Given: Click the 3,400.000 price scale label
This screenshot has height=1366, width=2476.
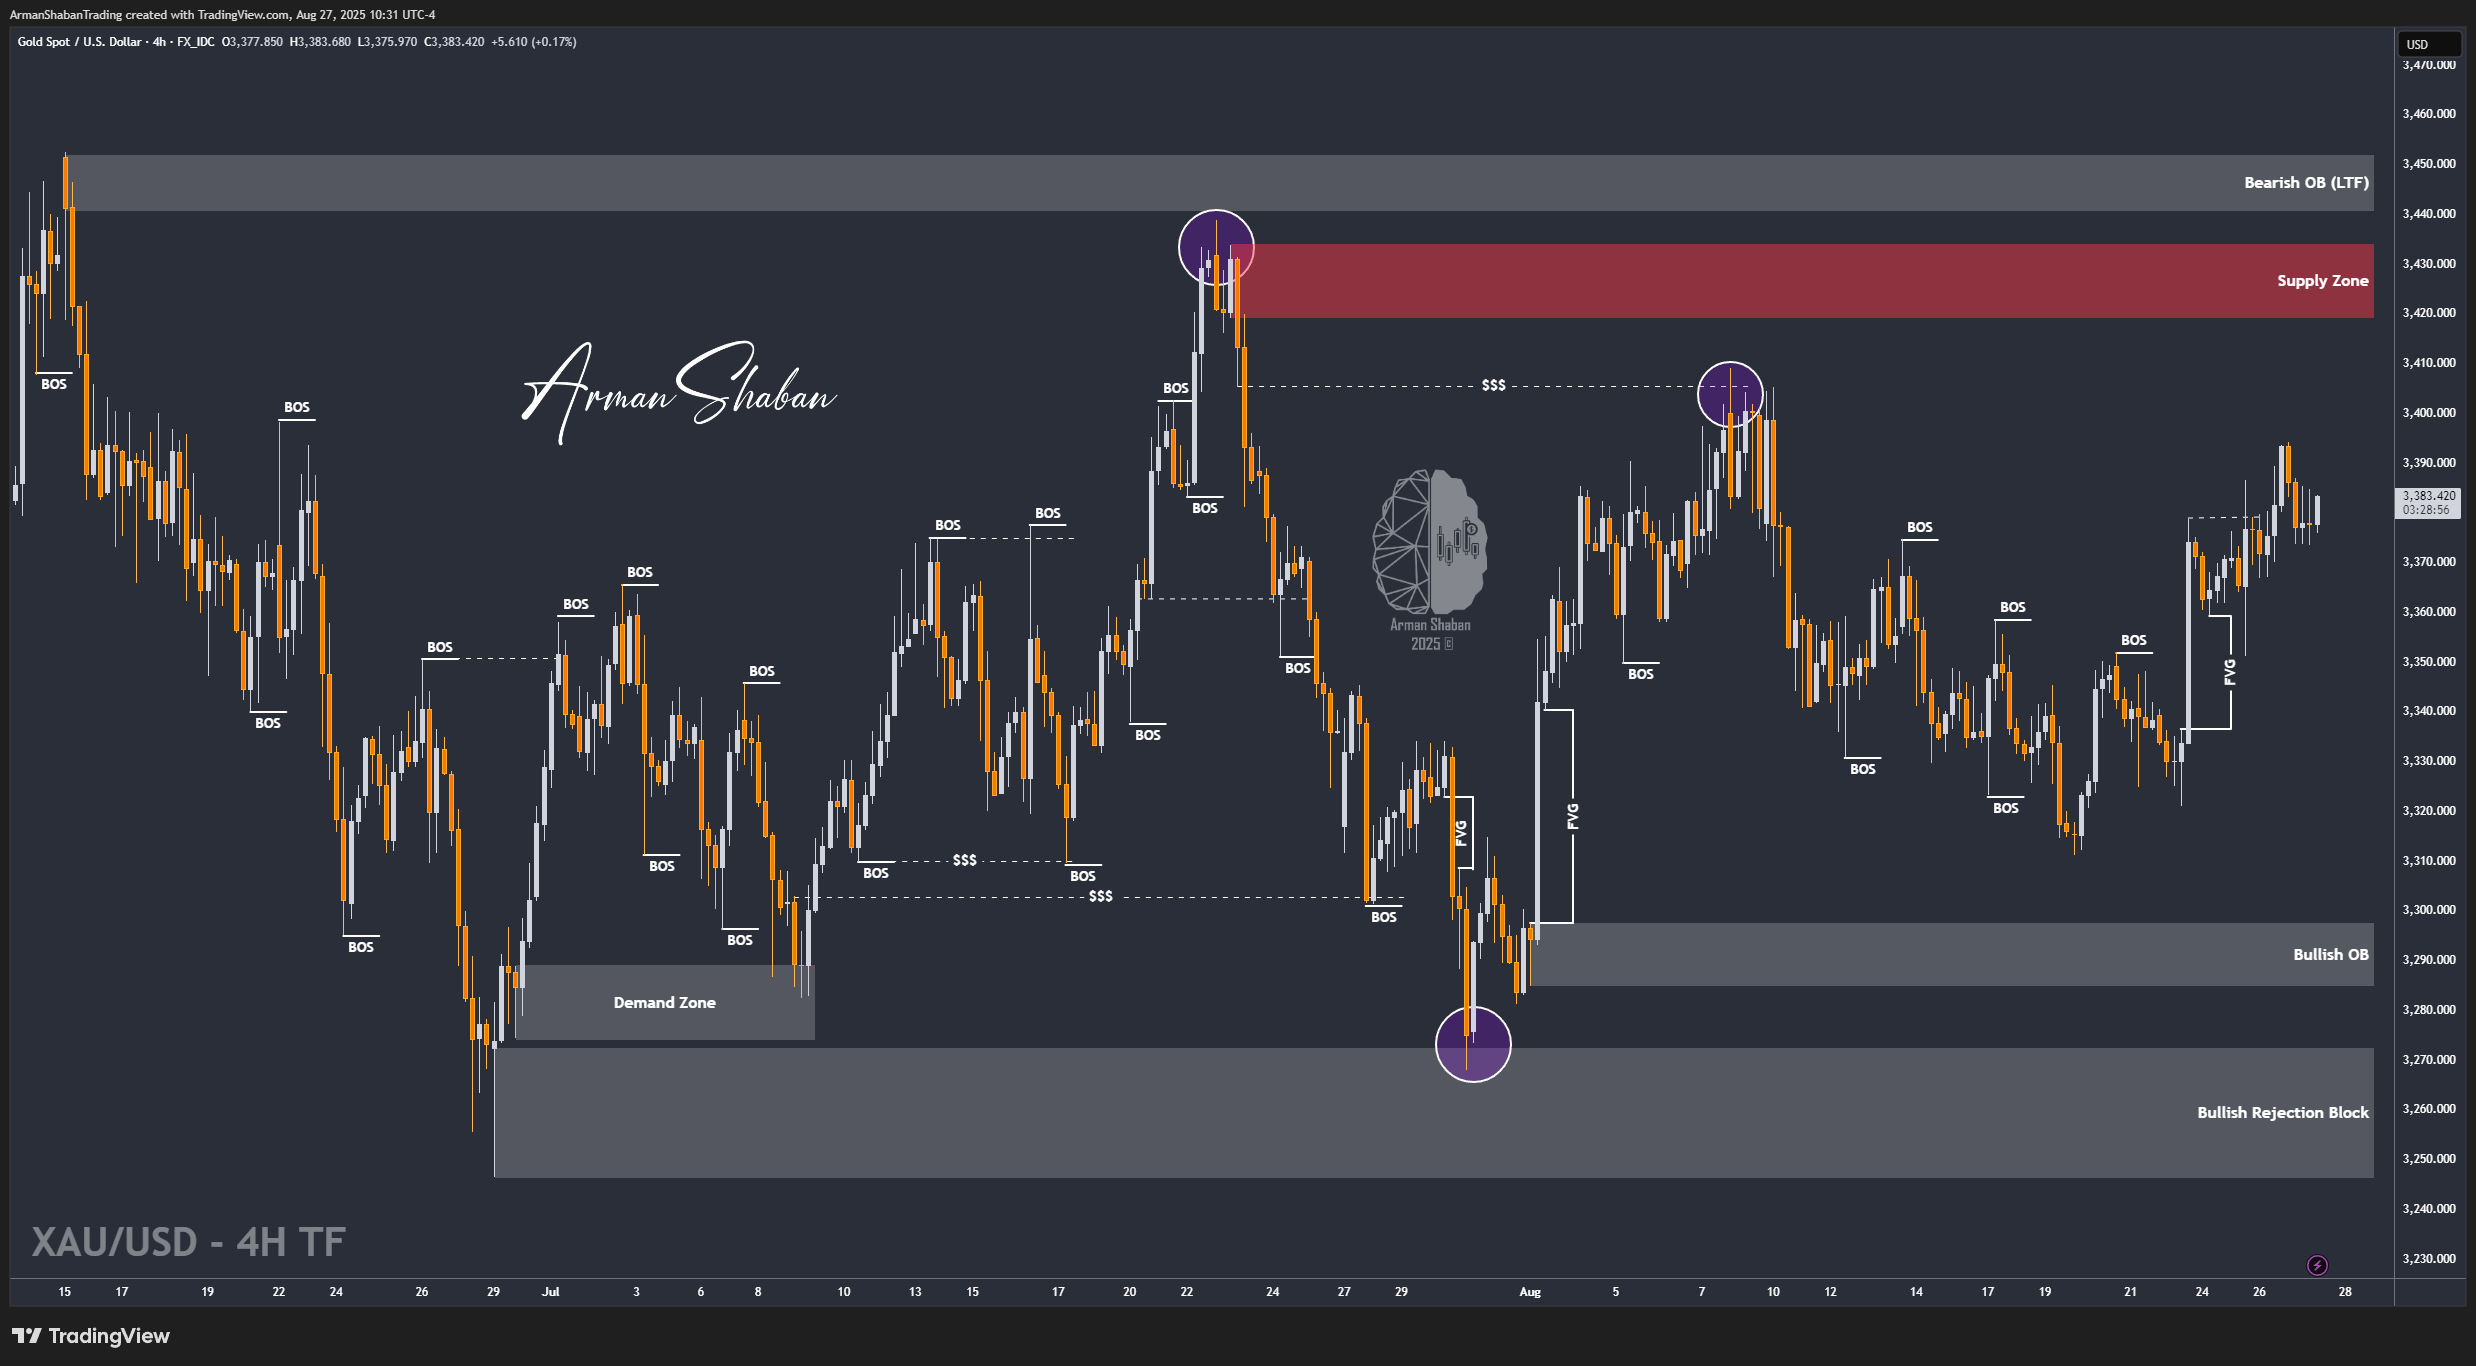Looking at the screenshot, I should coord(2429,413).
